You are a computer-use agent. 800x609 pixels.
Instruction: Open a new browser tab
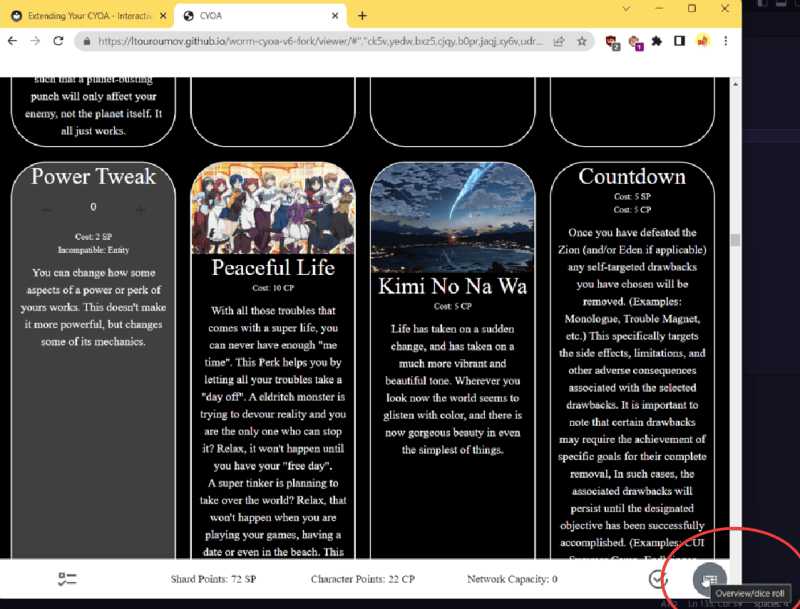(362, 16)
